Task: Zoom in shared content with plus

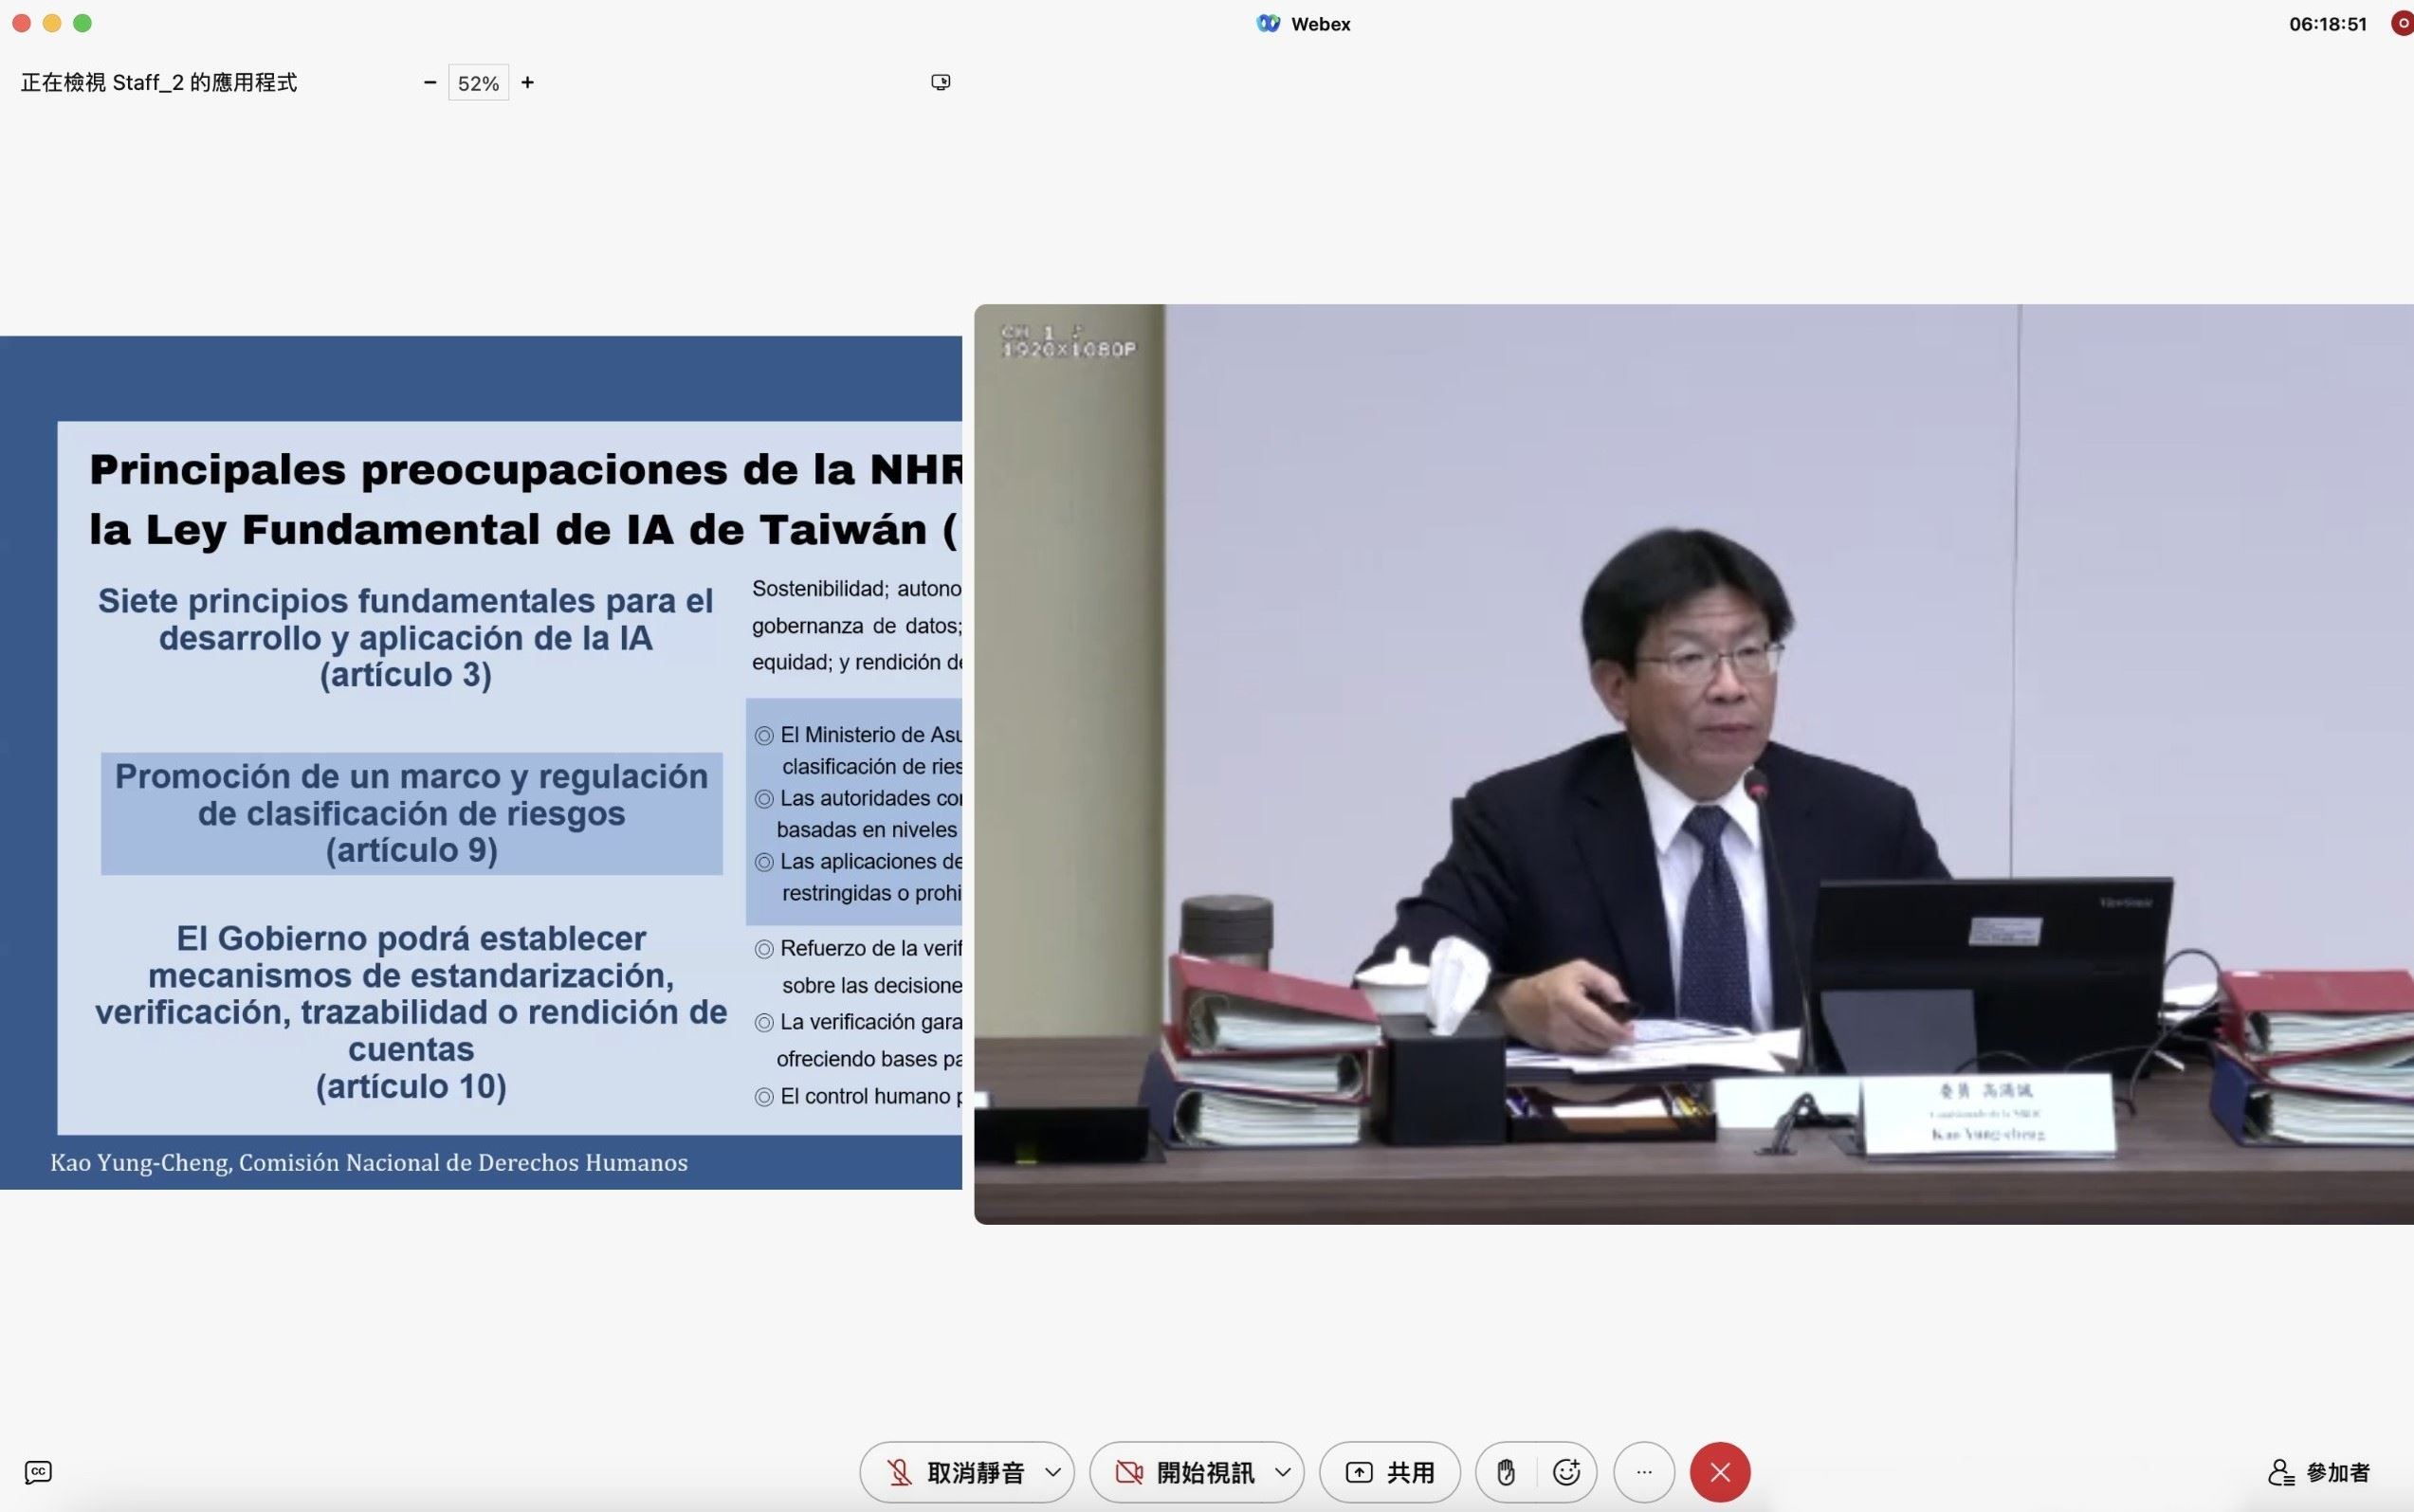Action: 527,83
